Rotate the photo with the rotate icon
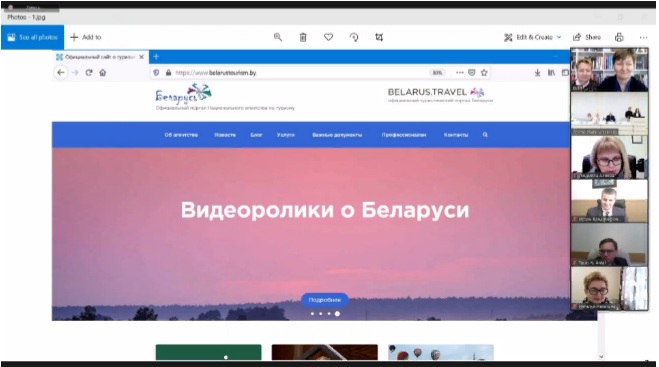 354,37
